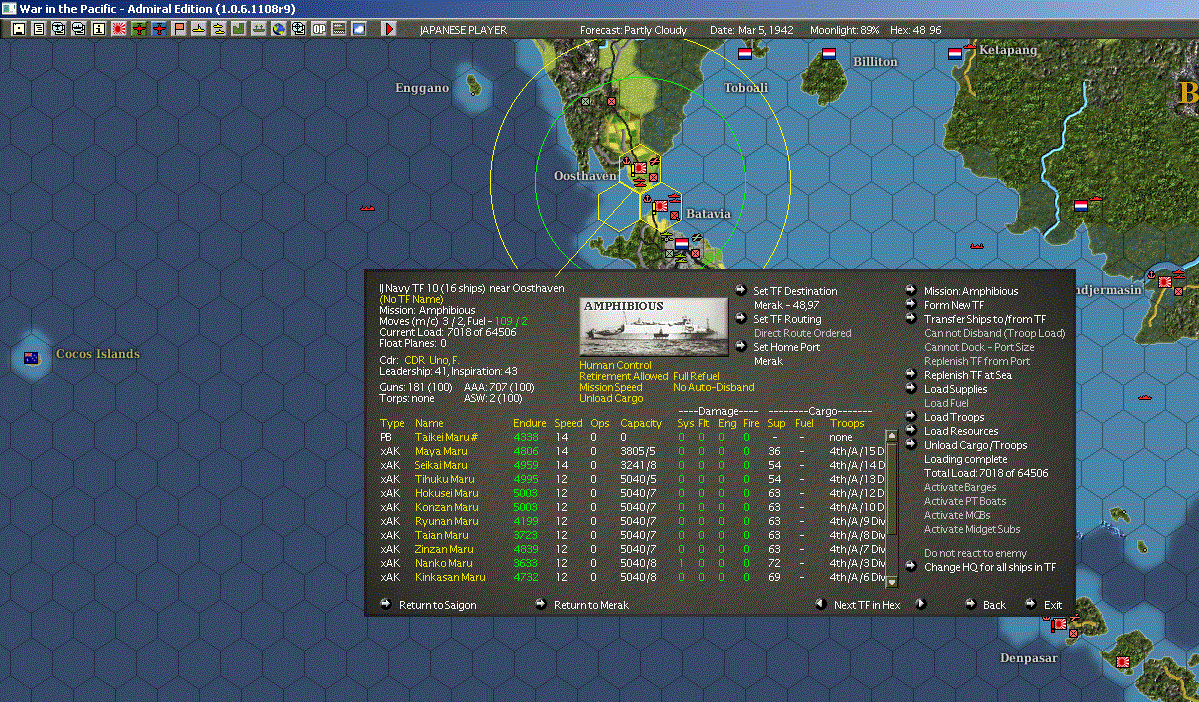Sort ships by Endure column header
This screenshot has height=702, width=1199.
(529, 423)
